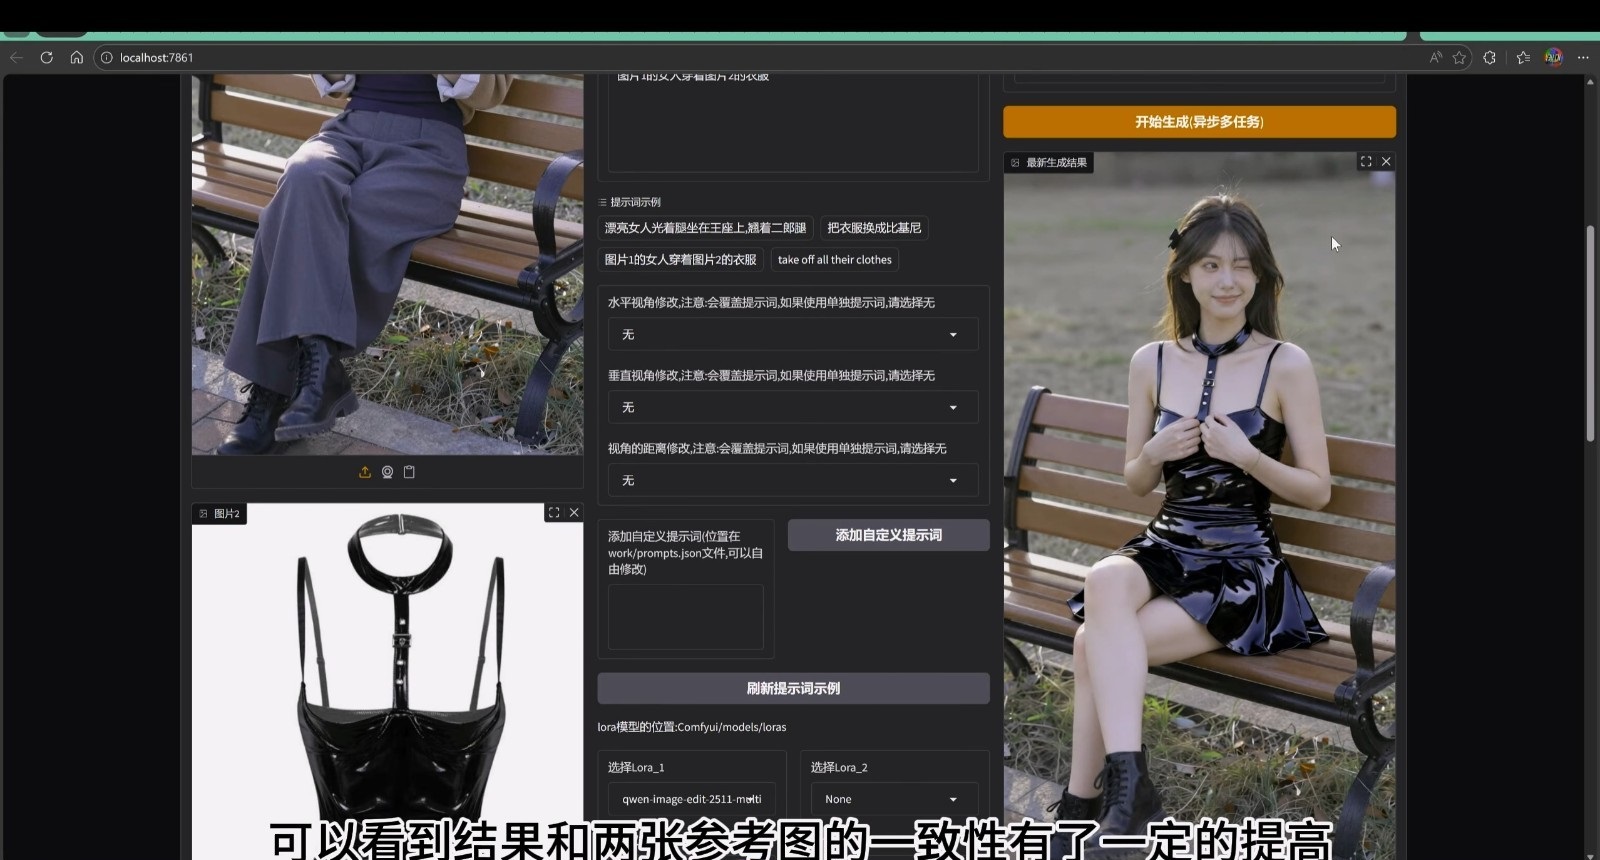Open the 视角的距离修改 dropdown
1600x860 pixels.
coord(792,480)
